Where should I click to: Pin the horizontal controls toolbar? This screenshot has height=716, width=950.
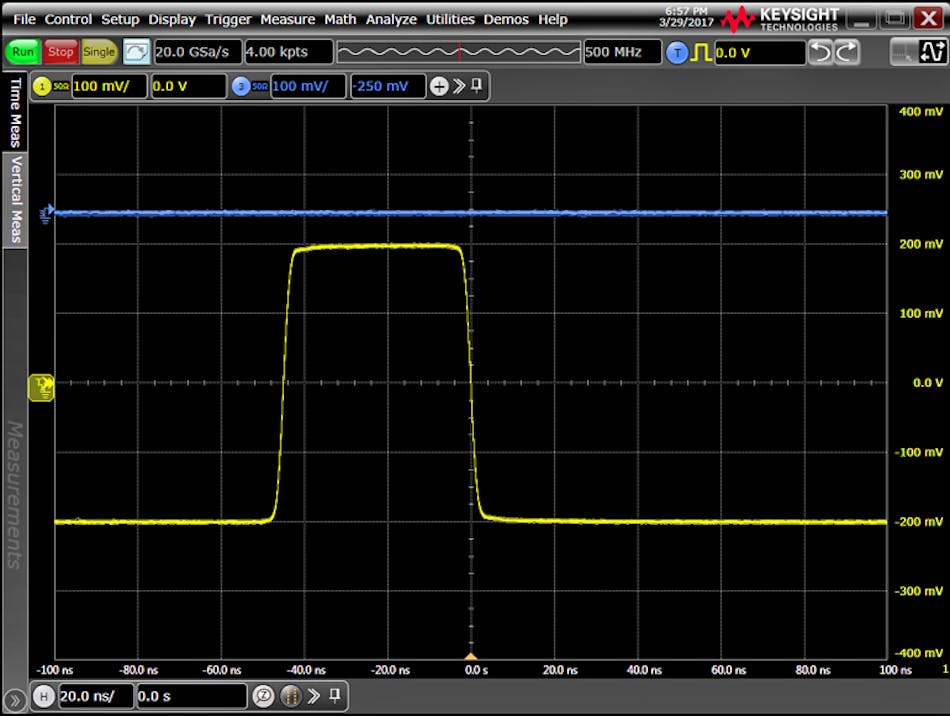pyautogui.click(x=333, y=696)
